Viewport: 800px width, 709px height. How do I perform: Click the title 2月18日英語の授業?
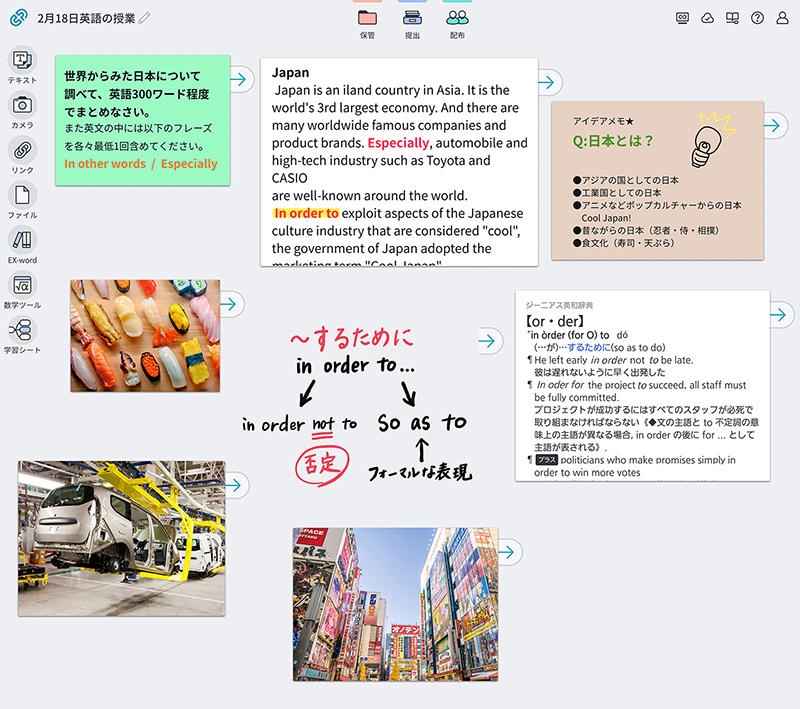86,18
